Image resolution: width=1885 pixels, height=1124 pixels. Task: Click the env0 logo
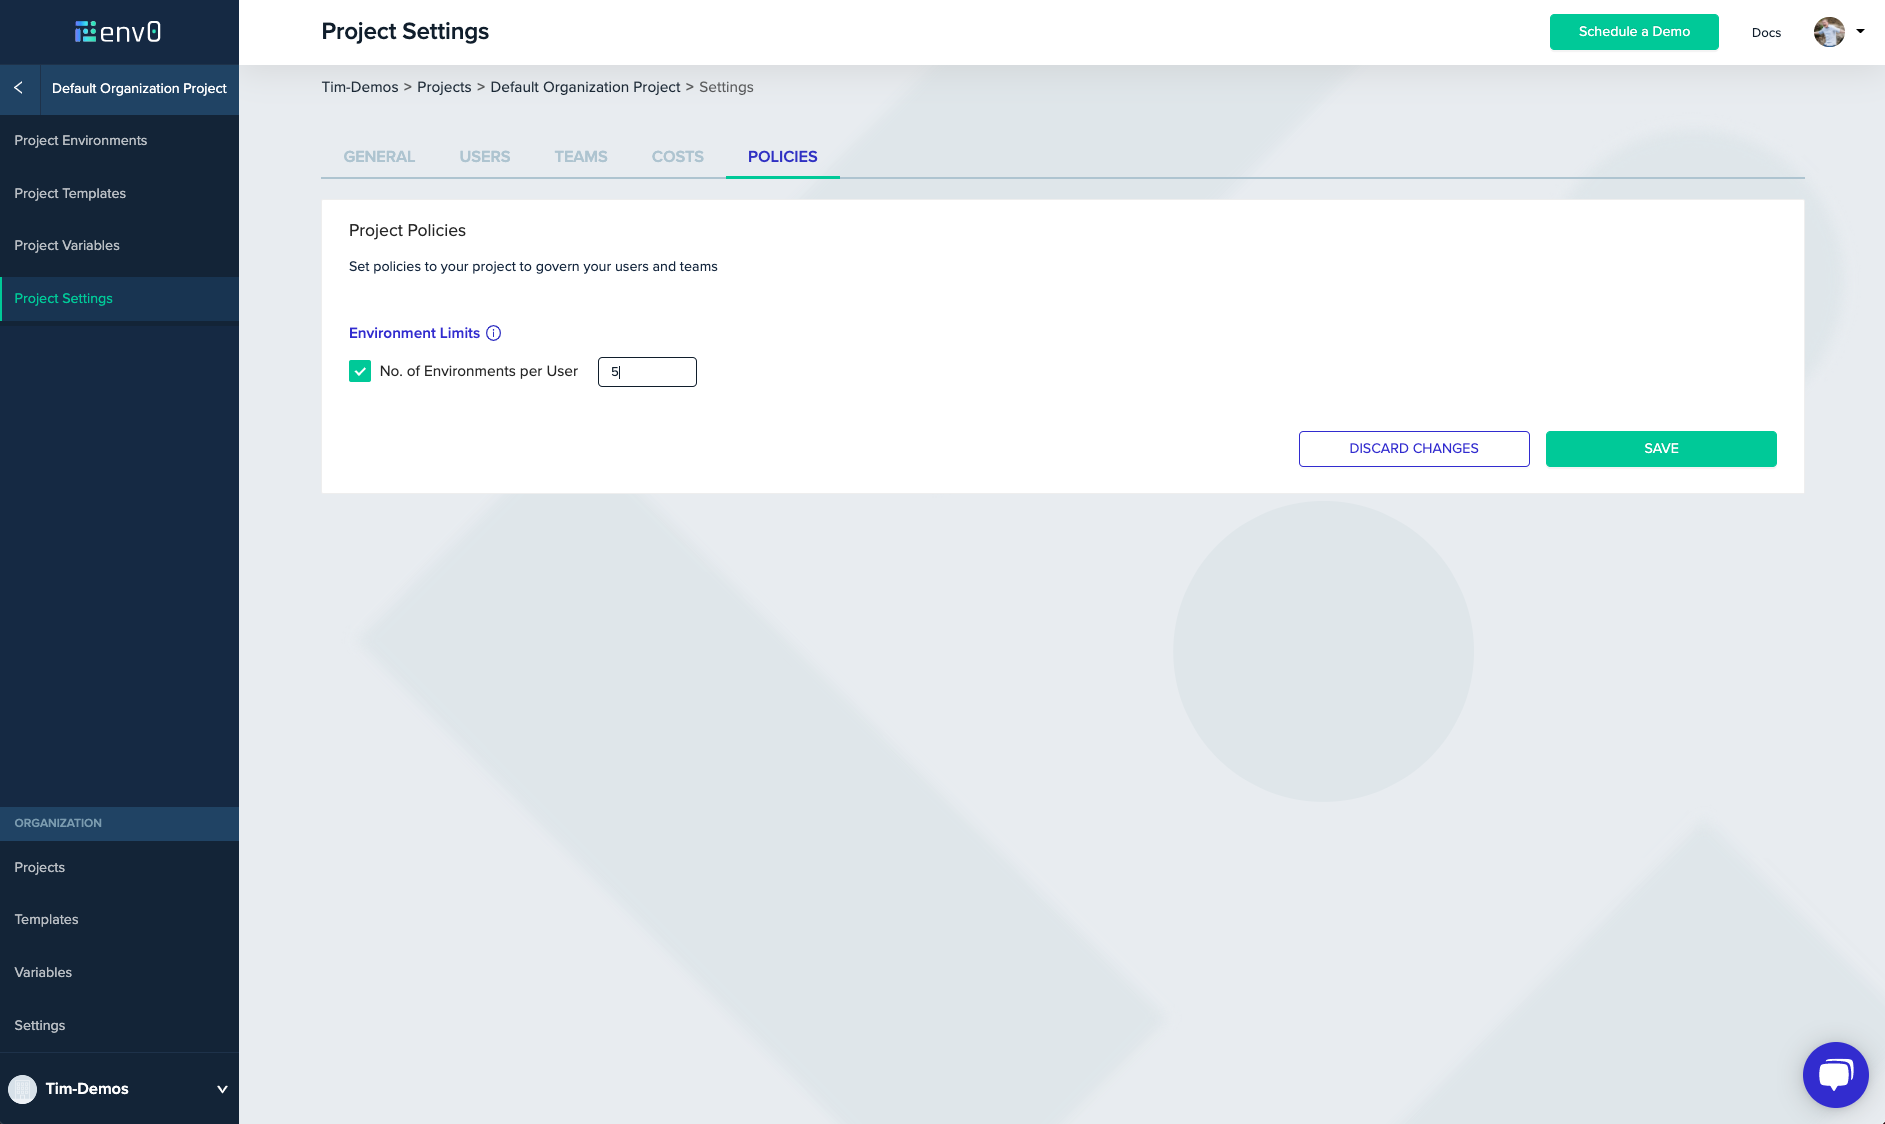[118, 32]
